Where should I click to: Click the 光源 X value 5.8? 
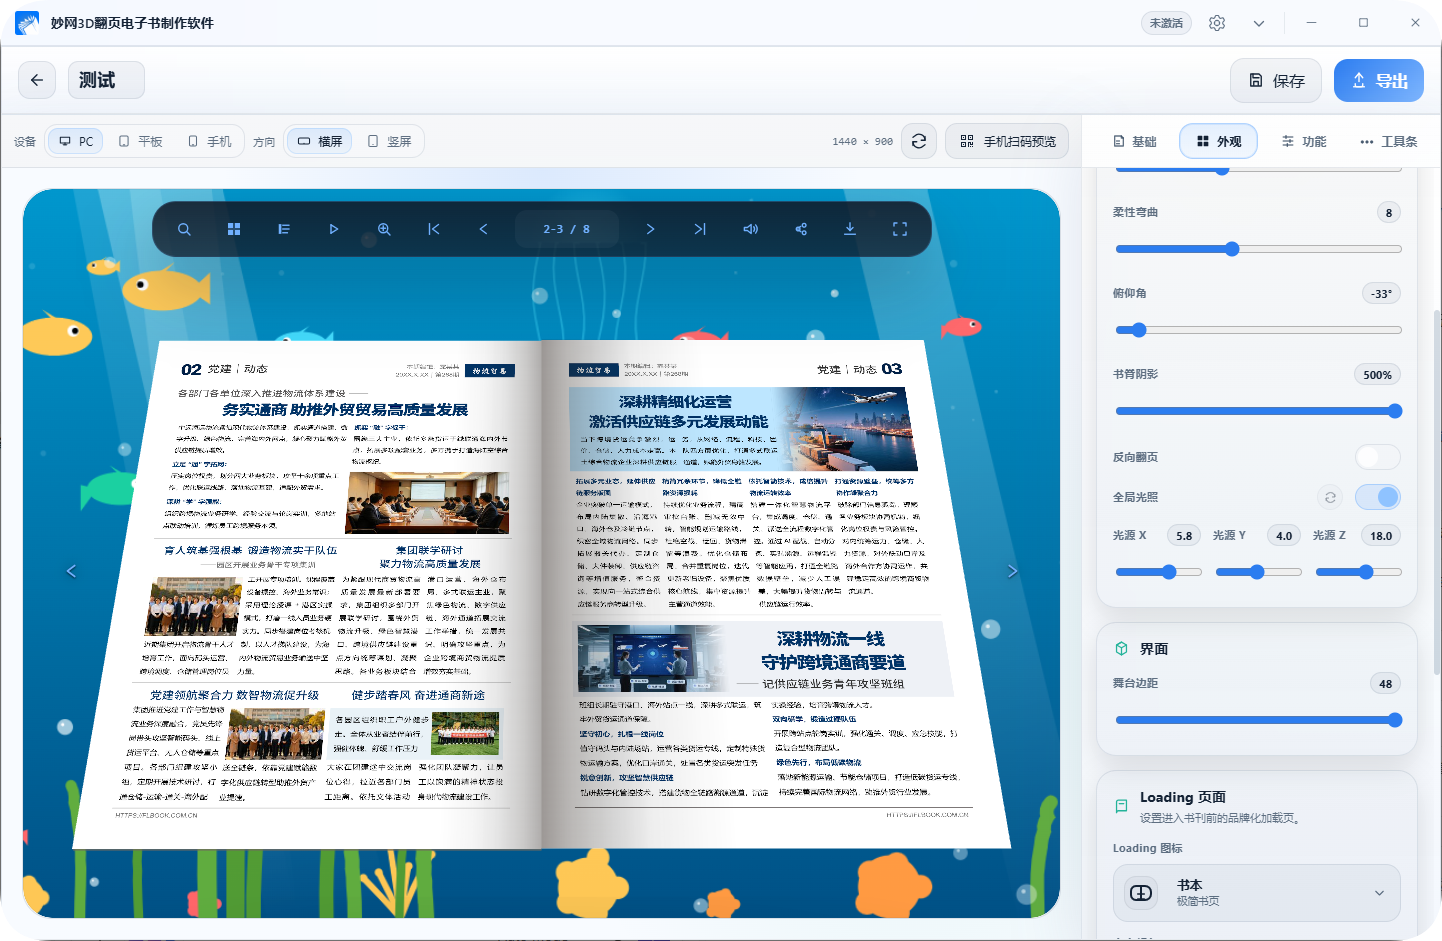click(x=1184, y=536)
